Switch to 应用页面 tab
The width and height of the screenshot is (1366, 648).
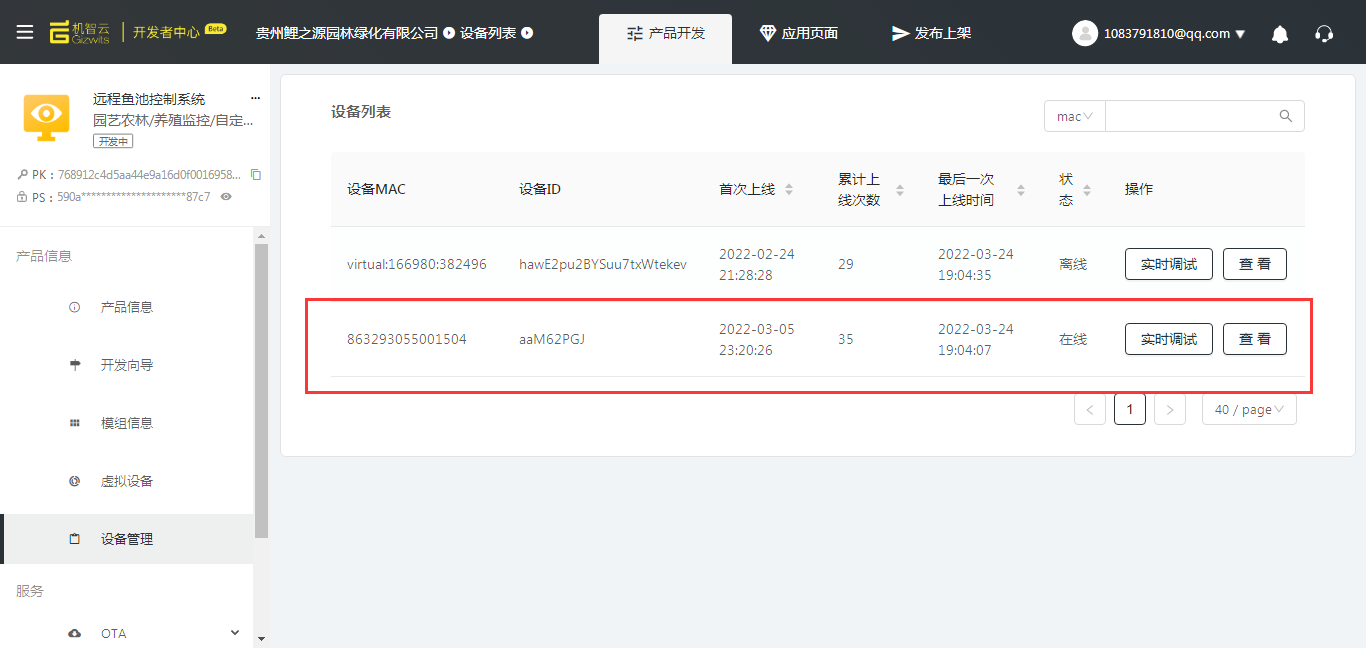pyautogui.click(x=798, y=33)
